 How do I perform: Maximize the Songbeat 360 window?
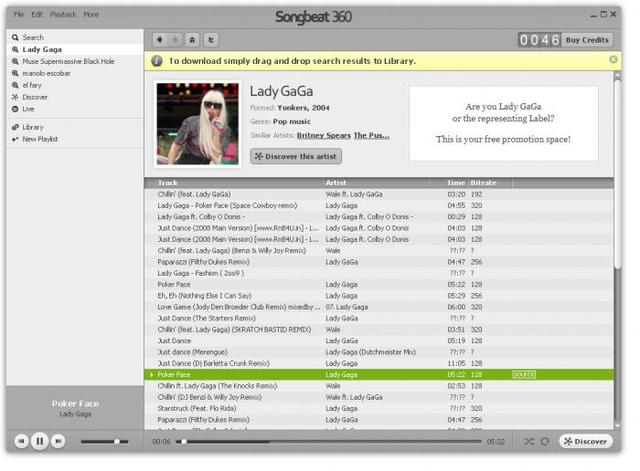604,14
